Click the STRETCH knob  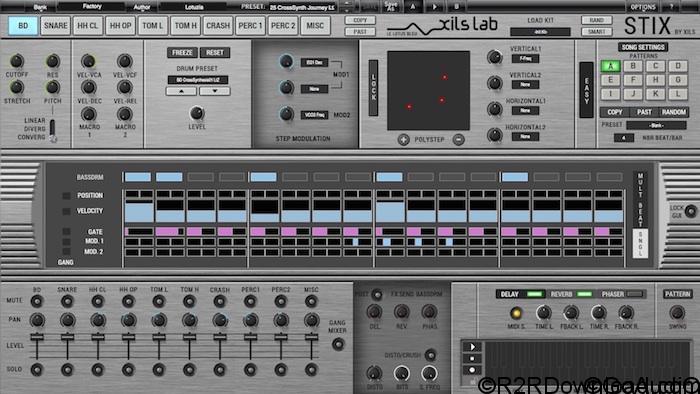(x=17, y=87)
